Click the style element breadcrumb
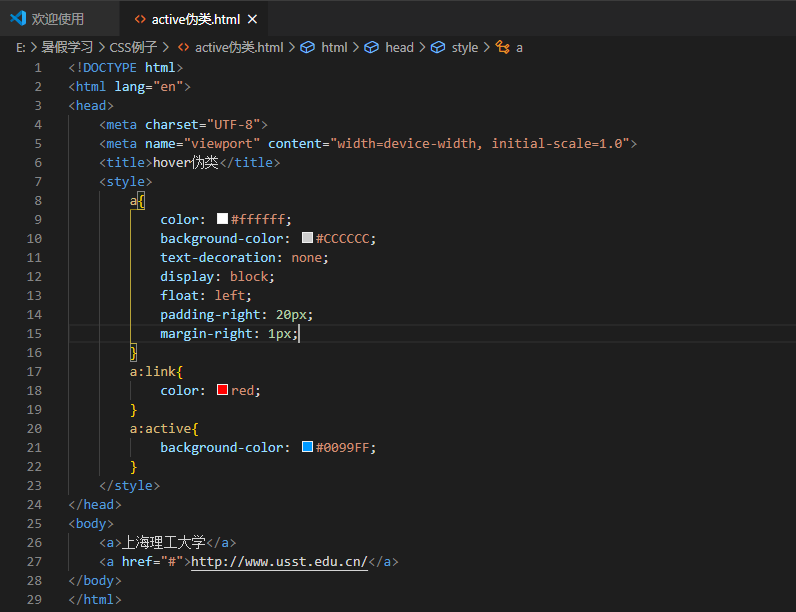Viewport: 796px width, 612px height. coord(465,47)
